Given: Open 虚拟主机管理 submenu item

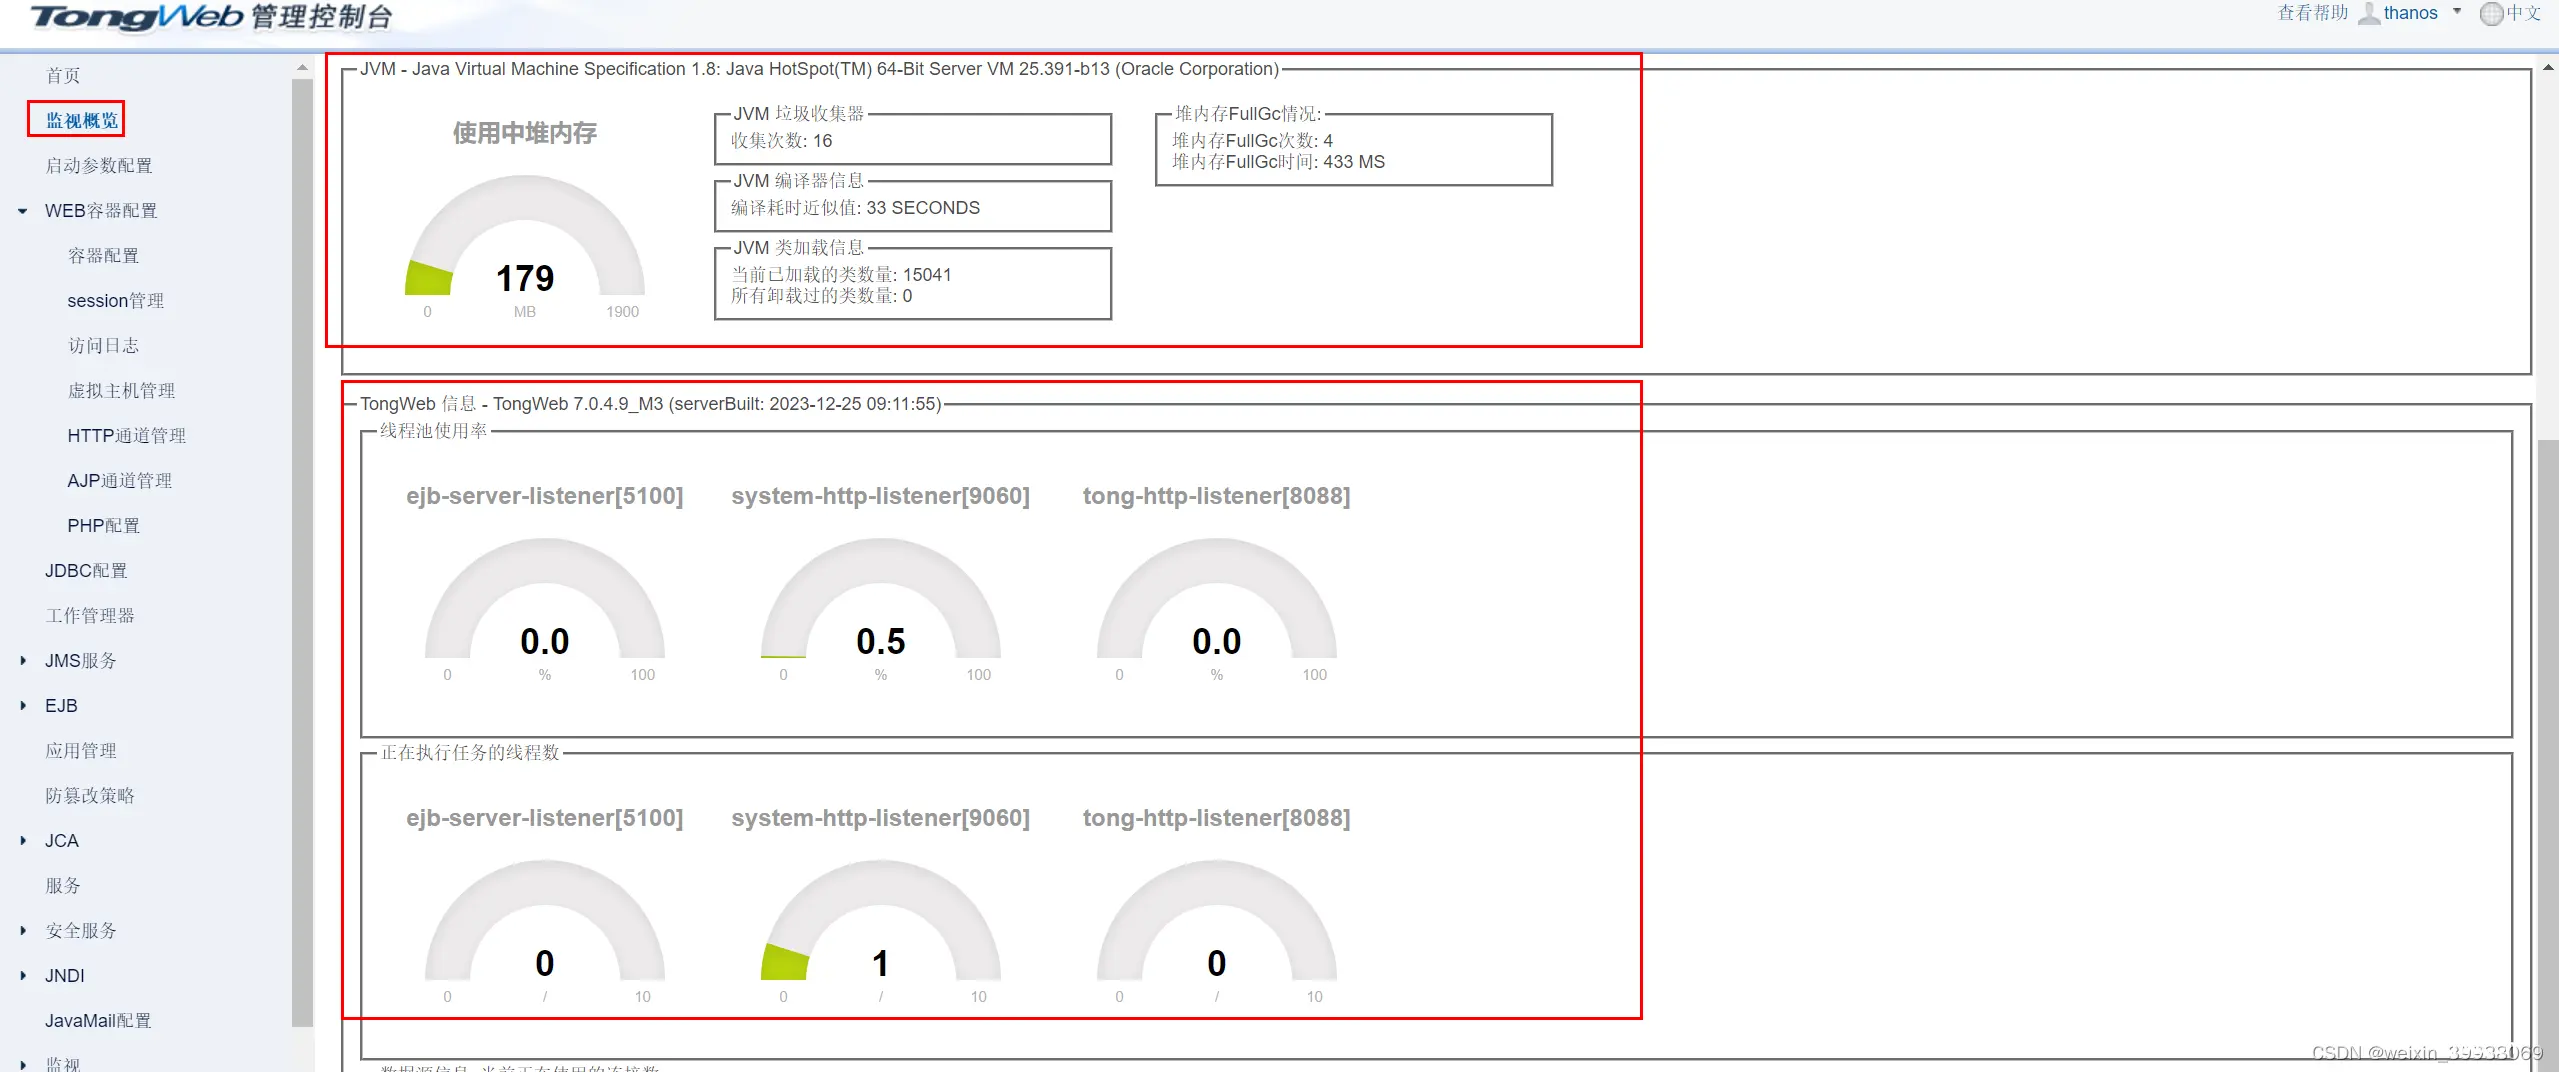Looking at the screenshot, I should coord(121,391).
